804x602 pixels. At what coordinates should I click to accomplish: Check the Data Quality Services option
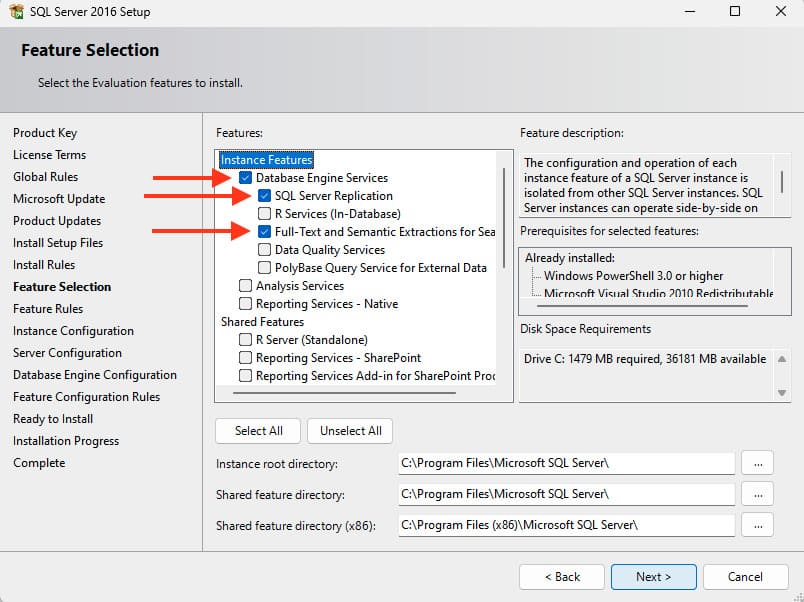[x=264, y=250]
